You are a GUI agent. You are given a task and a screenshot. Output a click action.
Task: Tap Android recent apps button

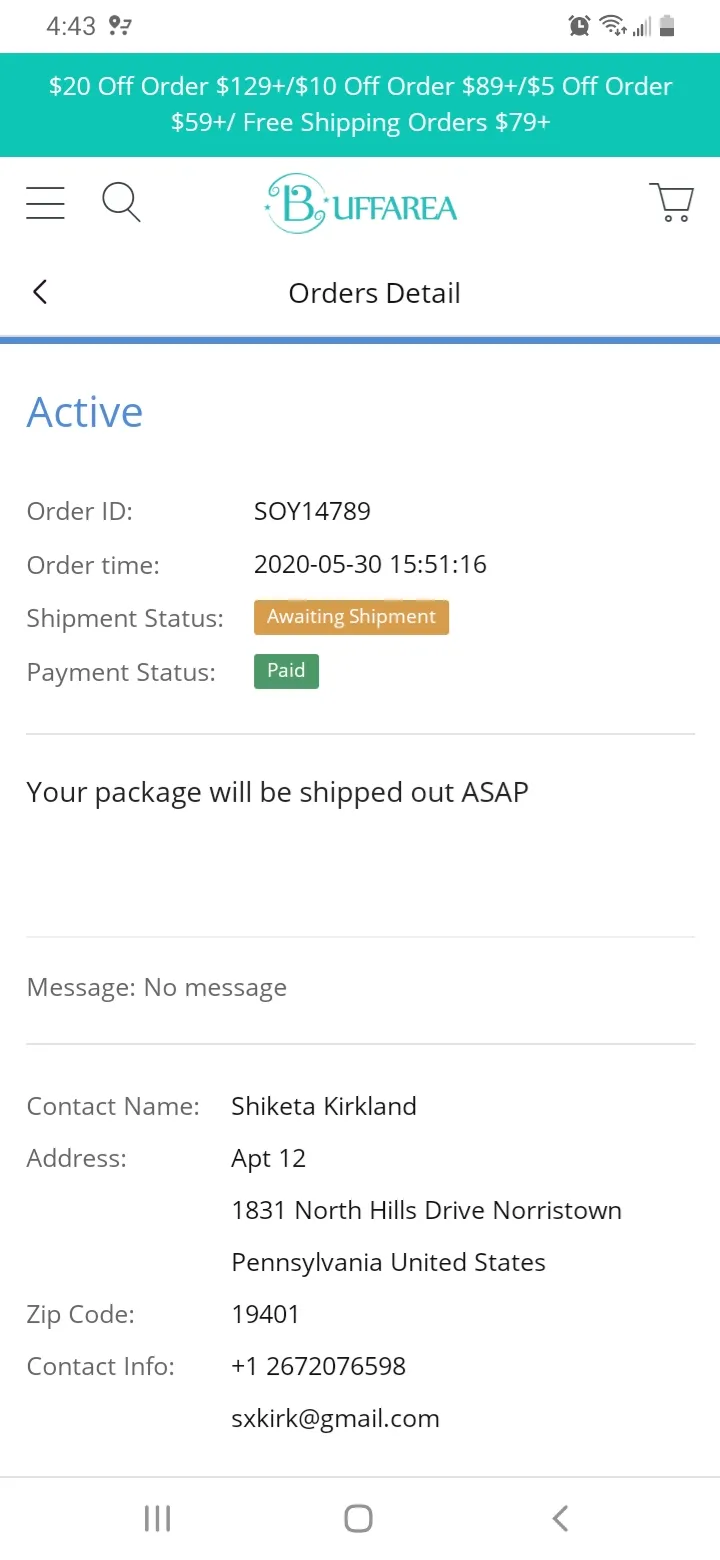point(158,1518)
